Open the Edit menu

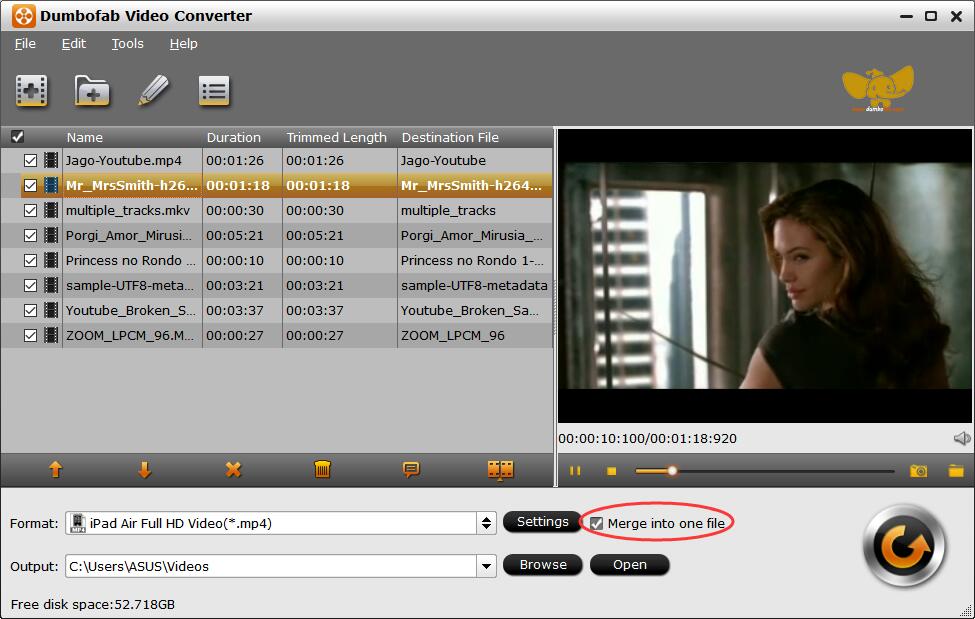pos(73,44)
